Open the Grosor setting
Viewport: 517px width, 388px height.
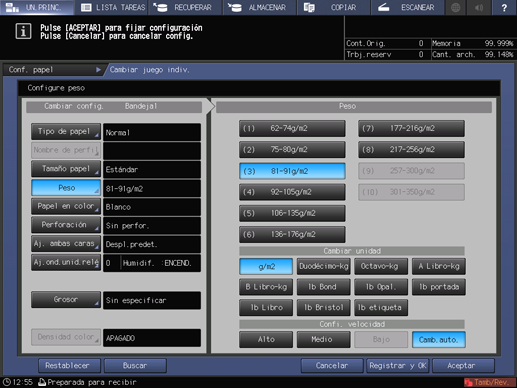[66, 300]
